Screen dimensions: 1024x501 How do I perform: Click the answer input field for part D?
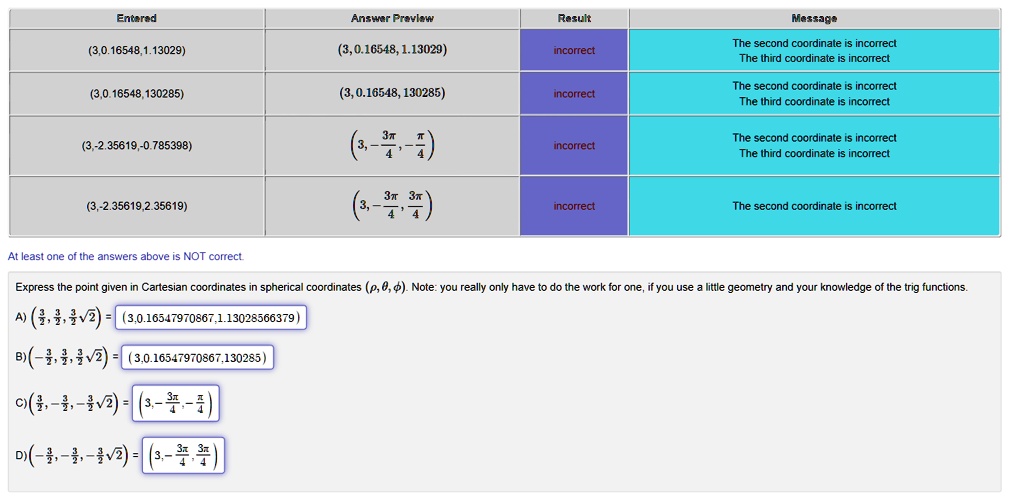coord(183,455)
